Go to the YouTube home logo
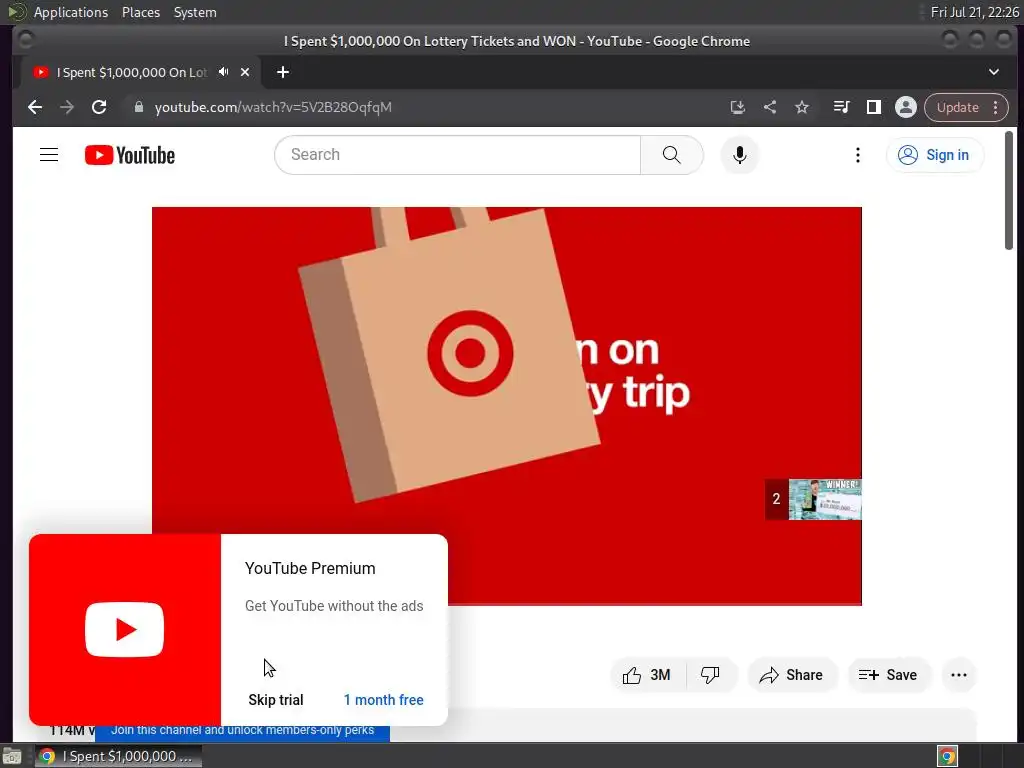 click(x=130, y=155)
